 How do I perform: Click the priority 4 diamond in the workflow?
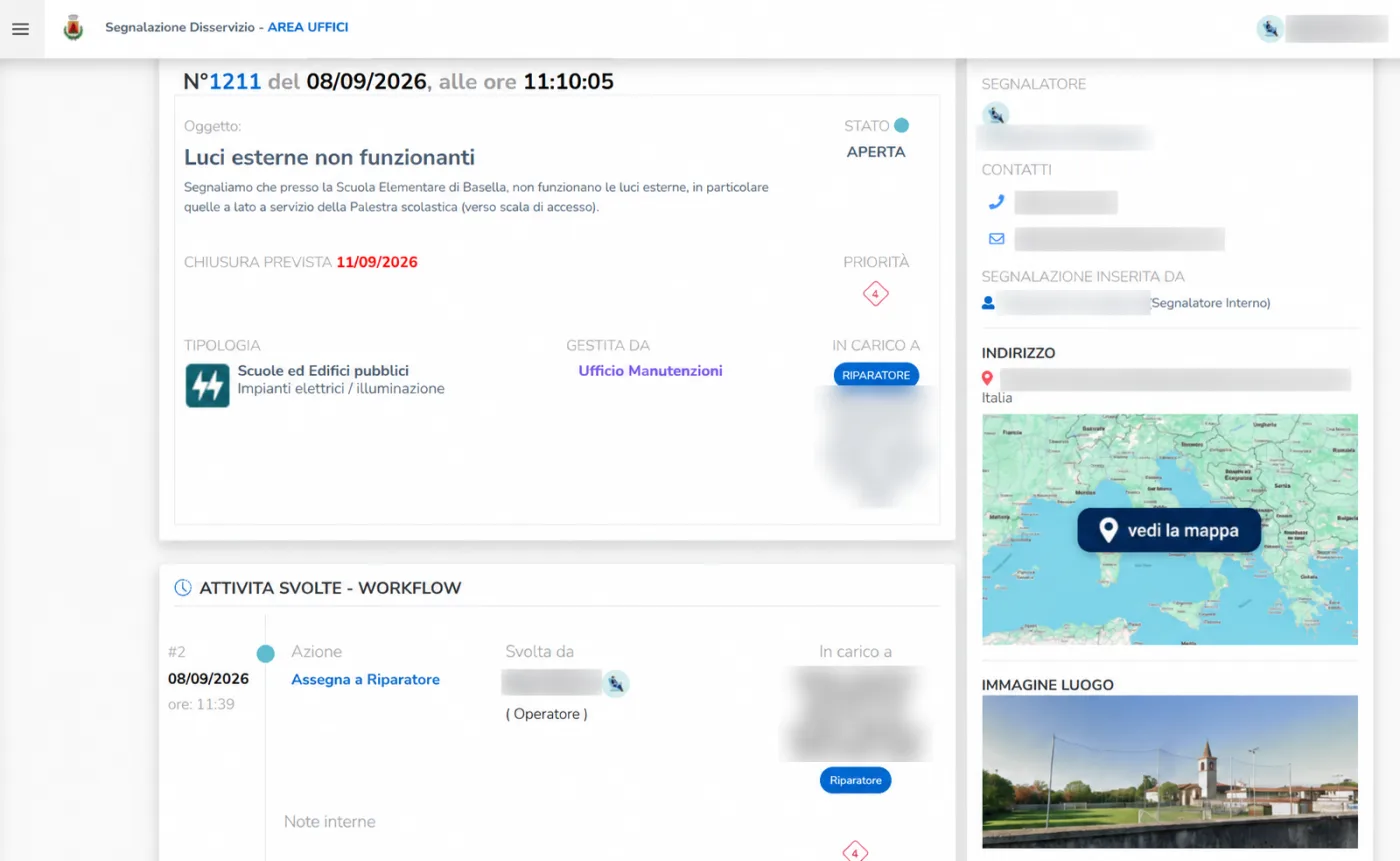[x=854, y=853]
